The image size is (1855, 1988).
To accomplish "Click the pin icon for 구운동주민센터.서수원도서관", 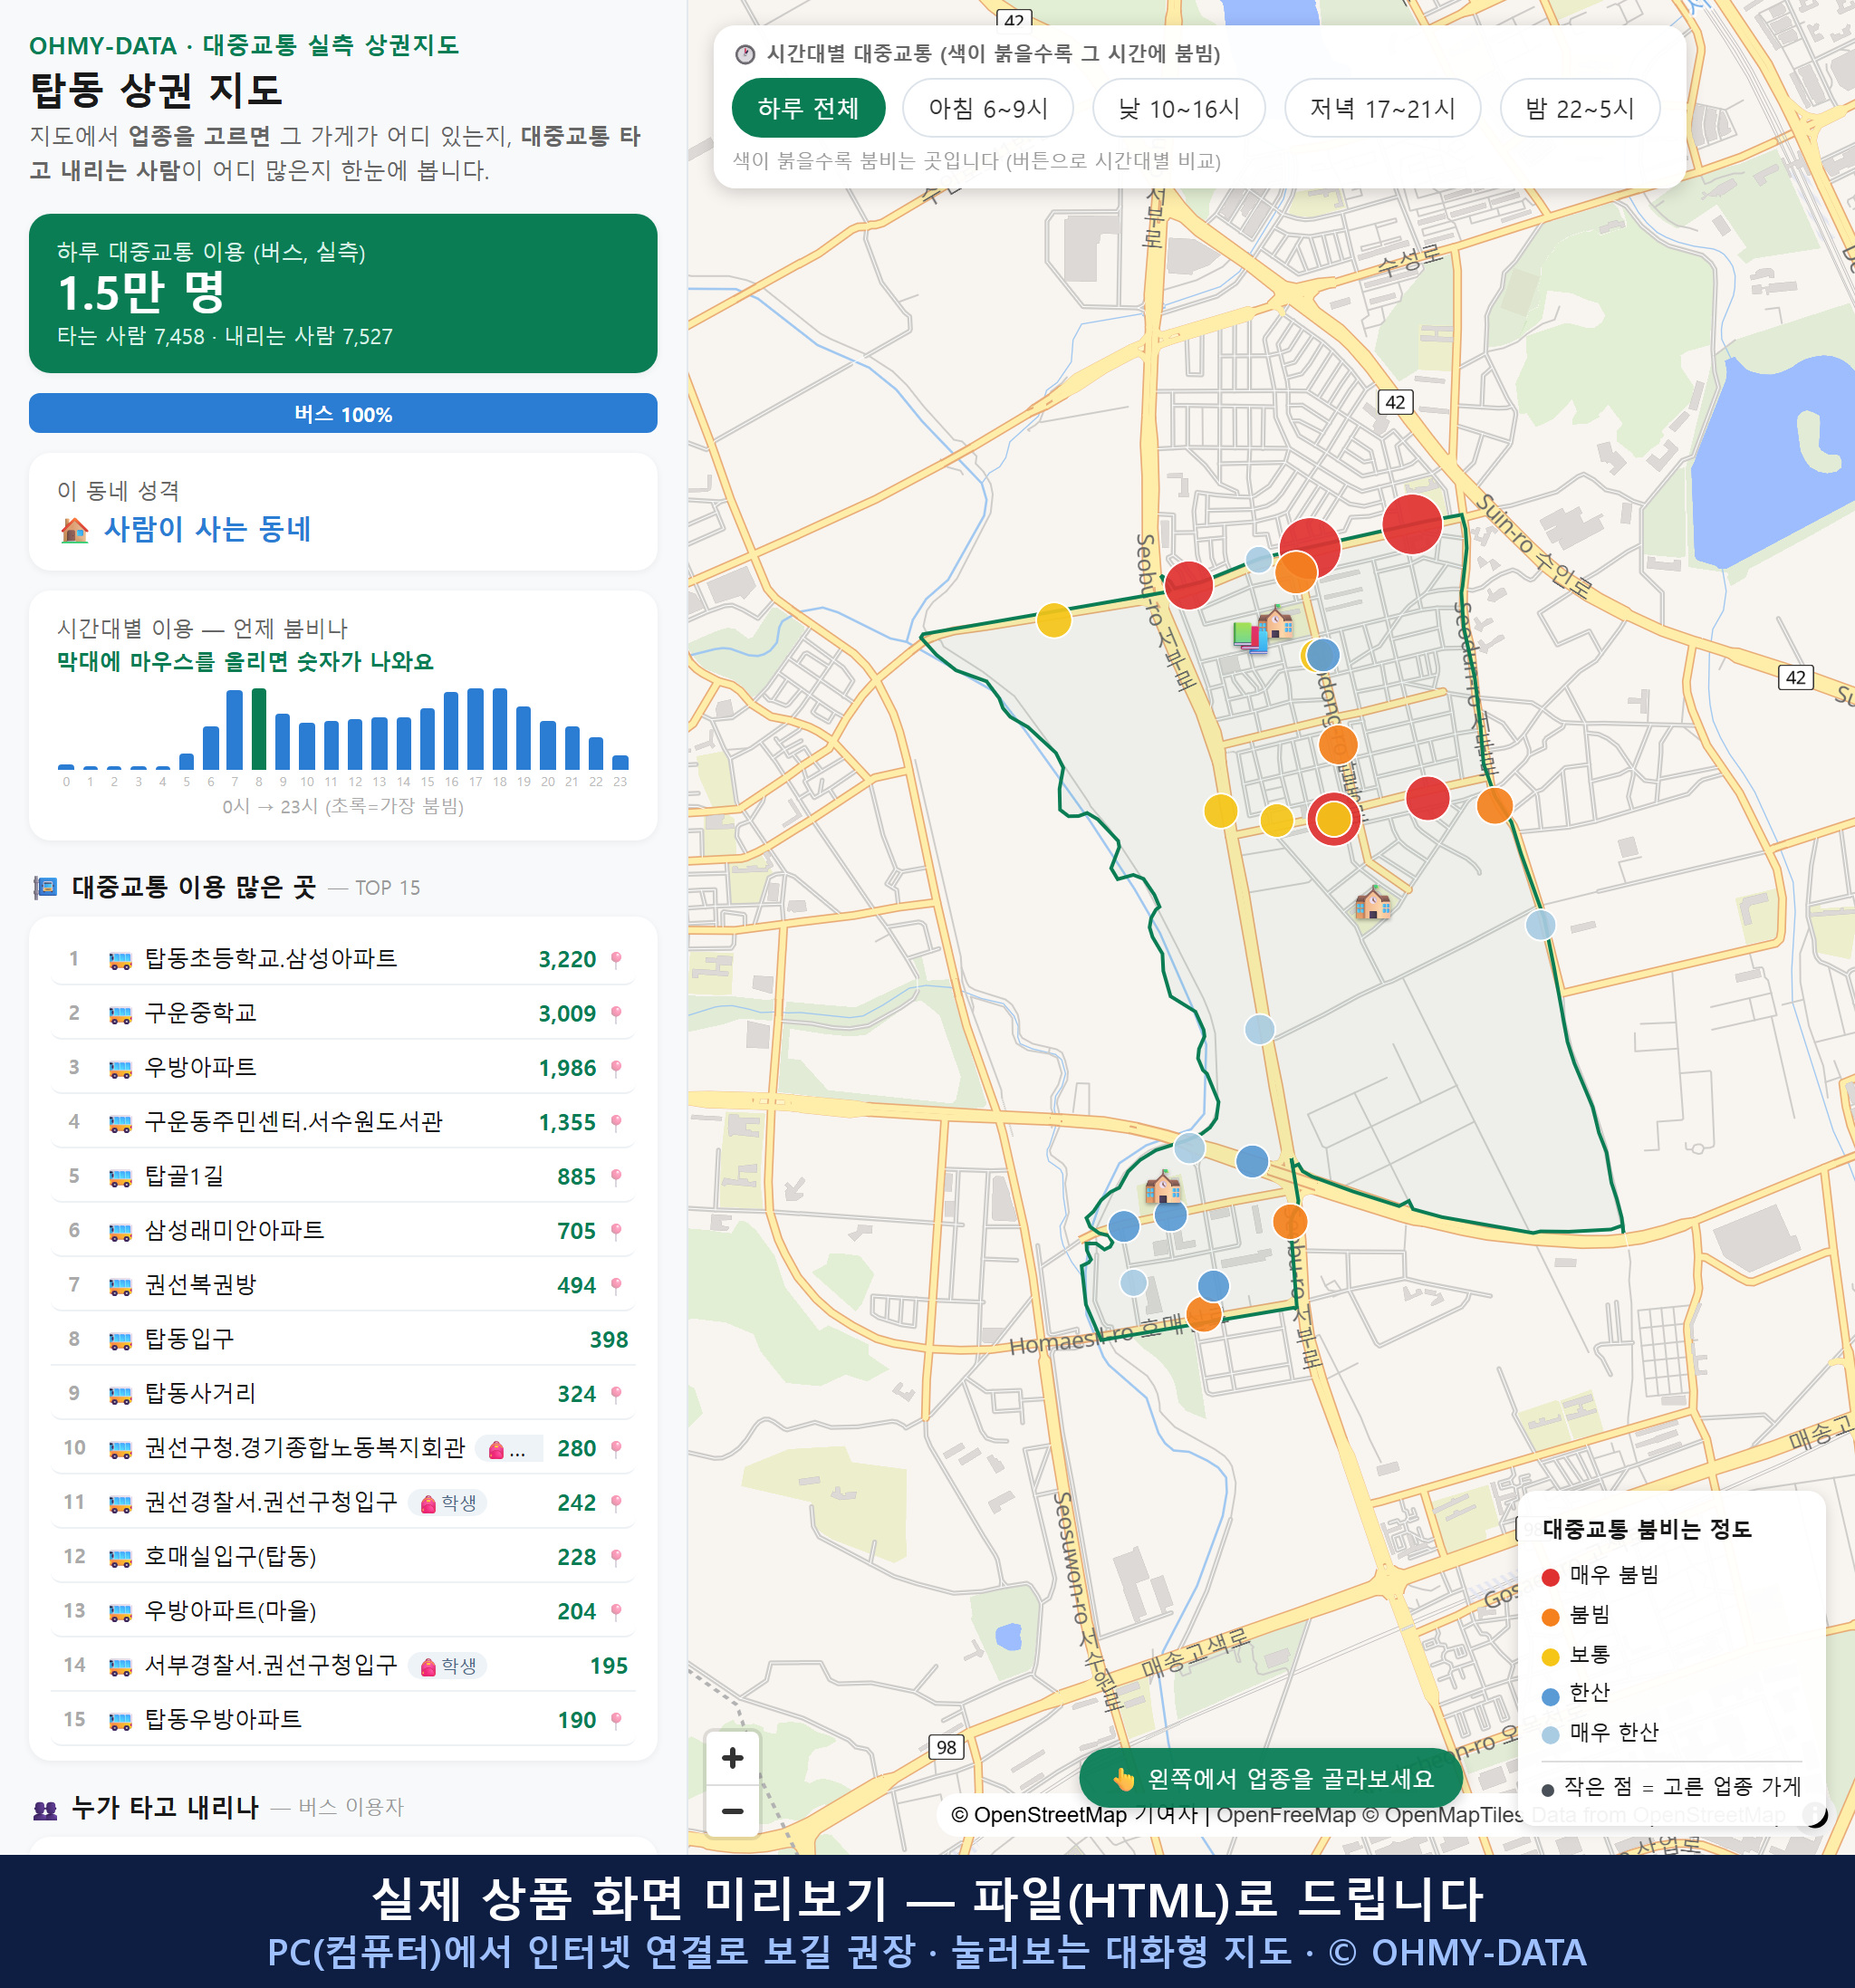I will pos(616,1123).
